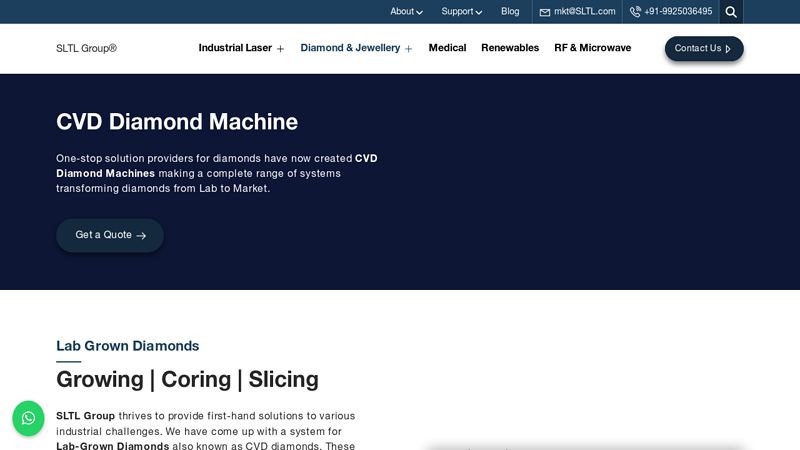Open the About dropdown
800x450 pixels.
pyautogui.click(x=406, y=12)
